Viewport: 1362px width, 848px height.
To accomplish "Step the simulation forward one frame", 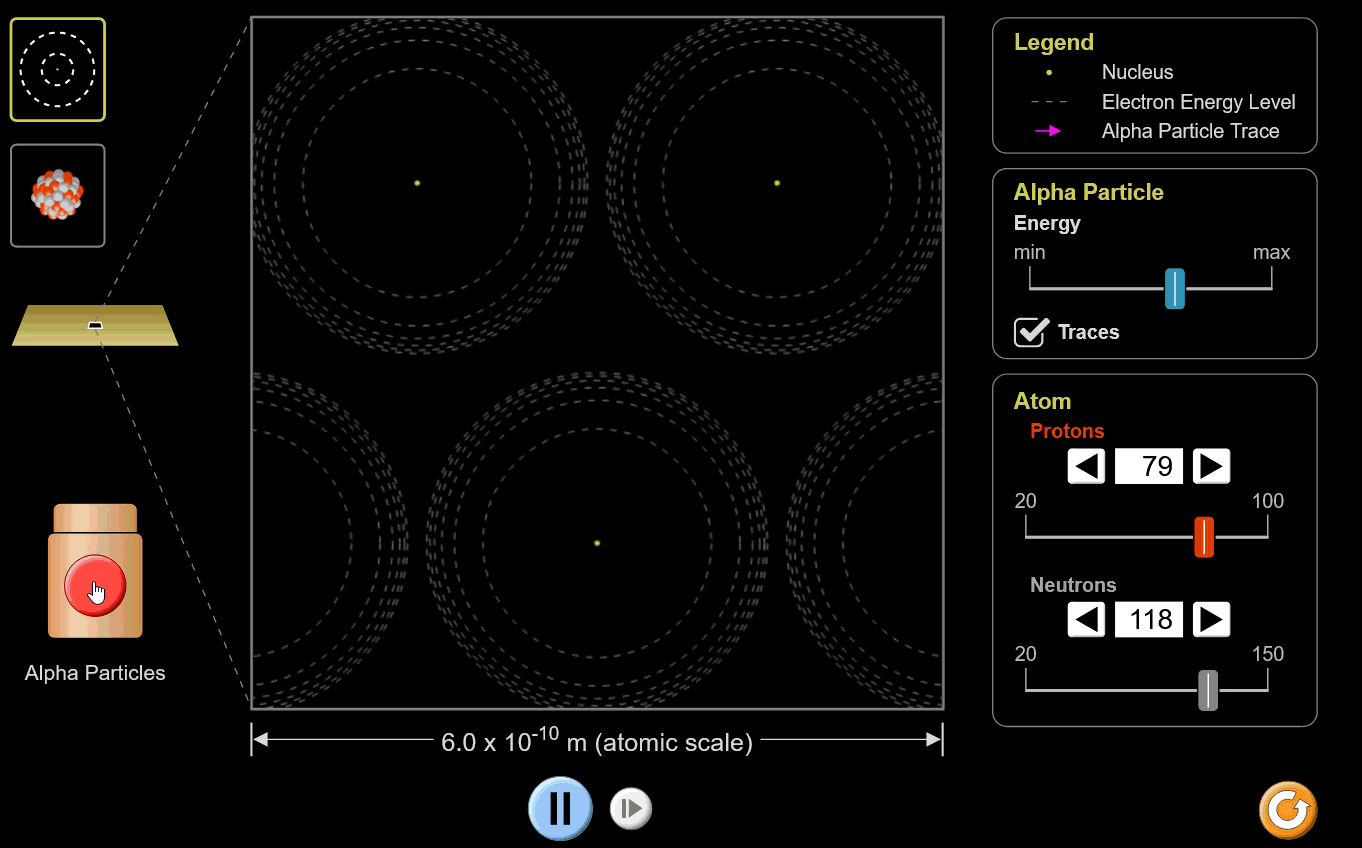I will coord(631,808).
